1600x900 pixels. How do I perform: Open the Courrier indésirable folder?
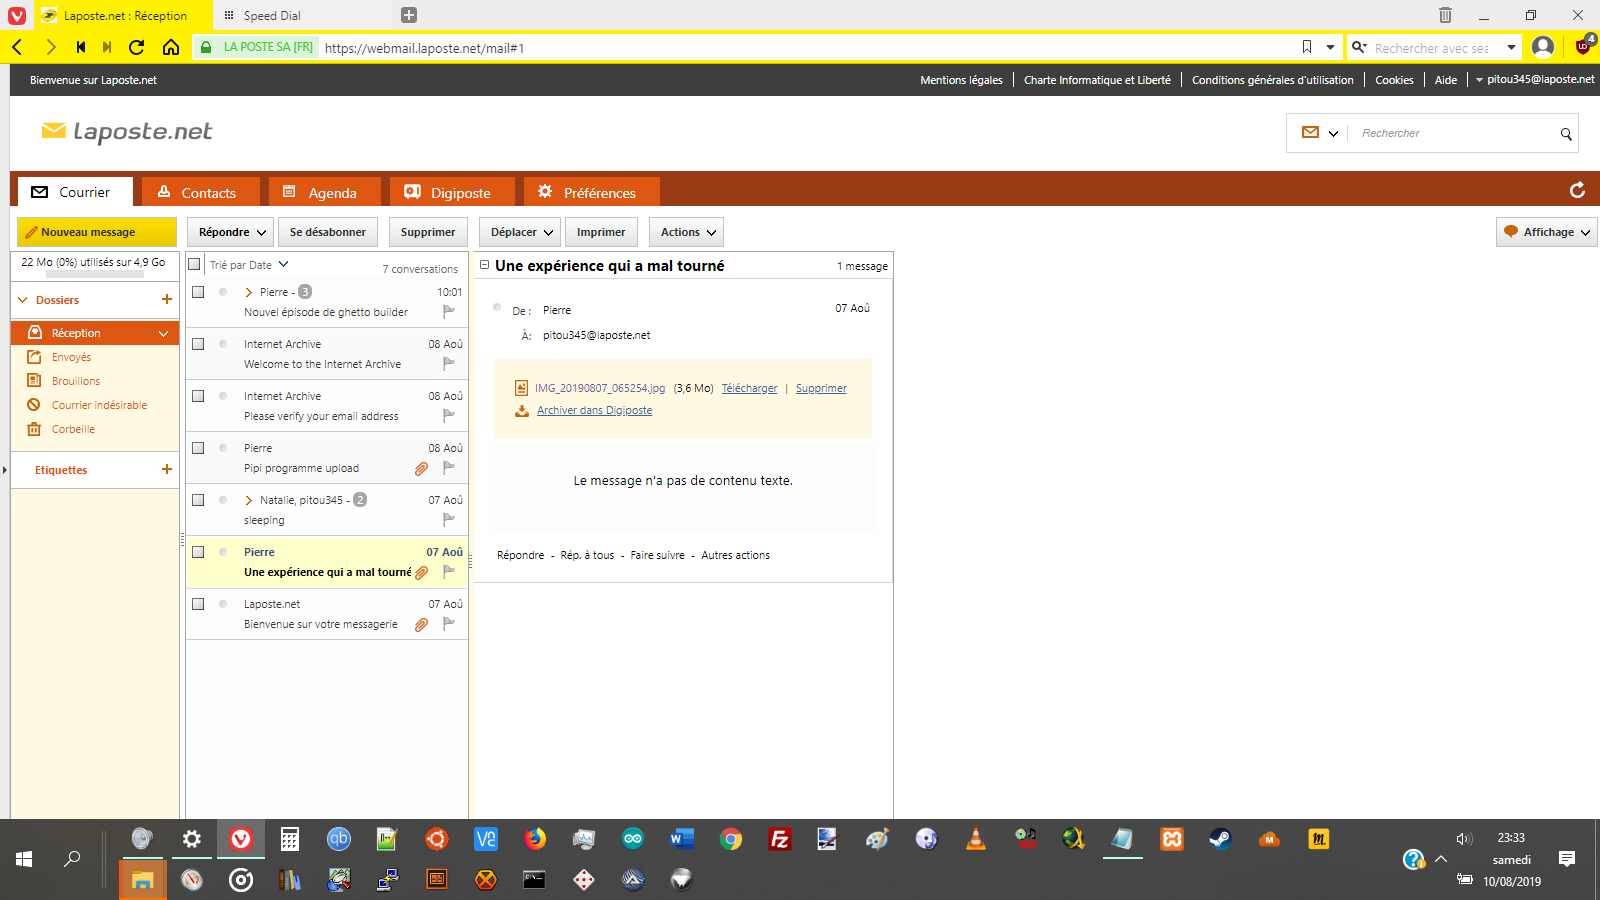tap(99, 405)
